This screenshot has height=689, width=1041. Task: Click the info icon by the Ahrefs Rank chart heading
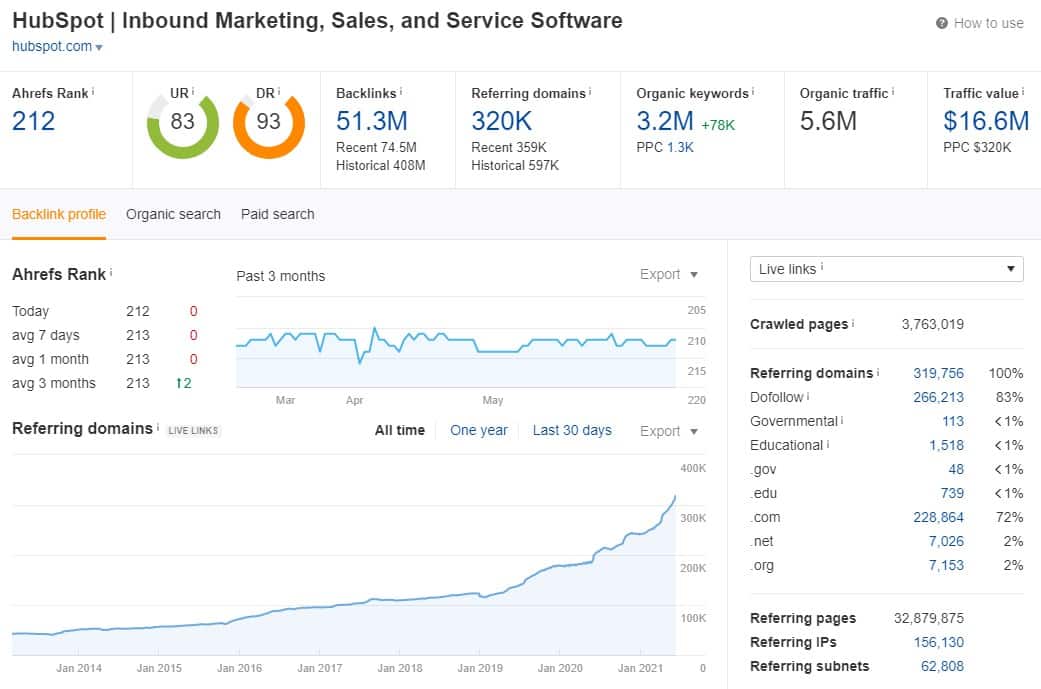coord(111,272)
